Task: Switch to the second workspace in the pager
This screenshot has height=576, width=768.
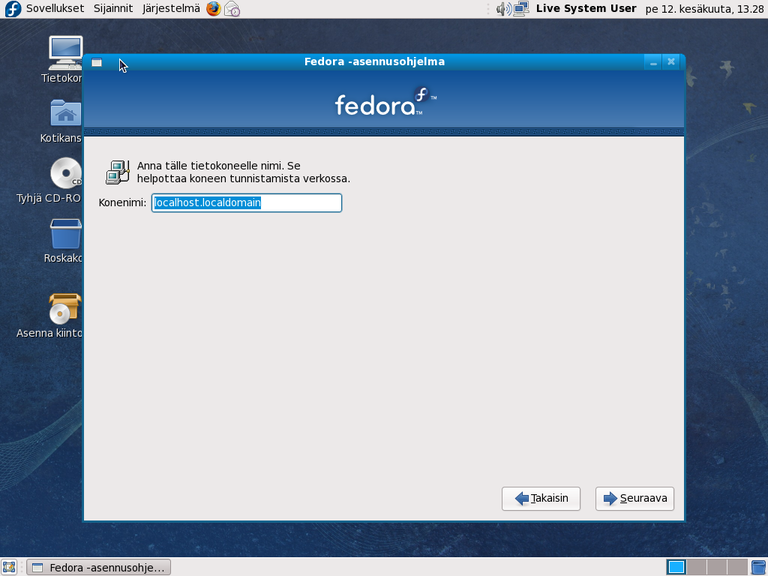Action: click(x=698, y=567)
